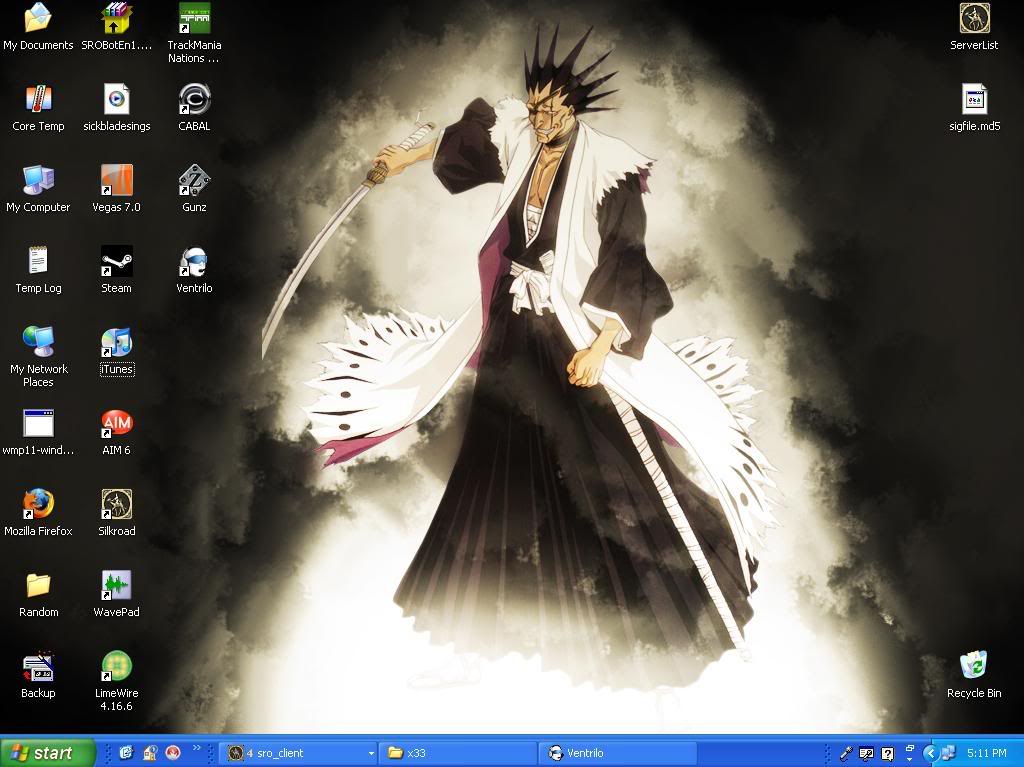The image size is (1024, 767).
Task: Select the Random folder icon
Action: point(38,594)
